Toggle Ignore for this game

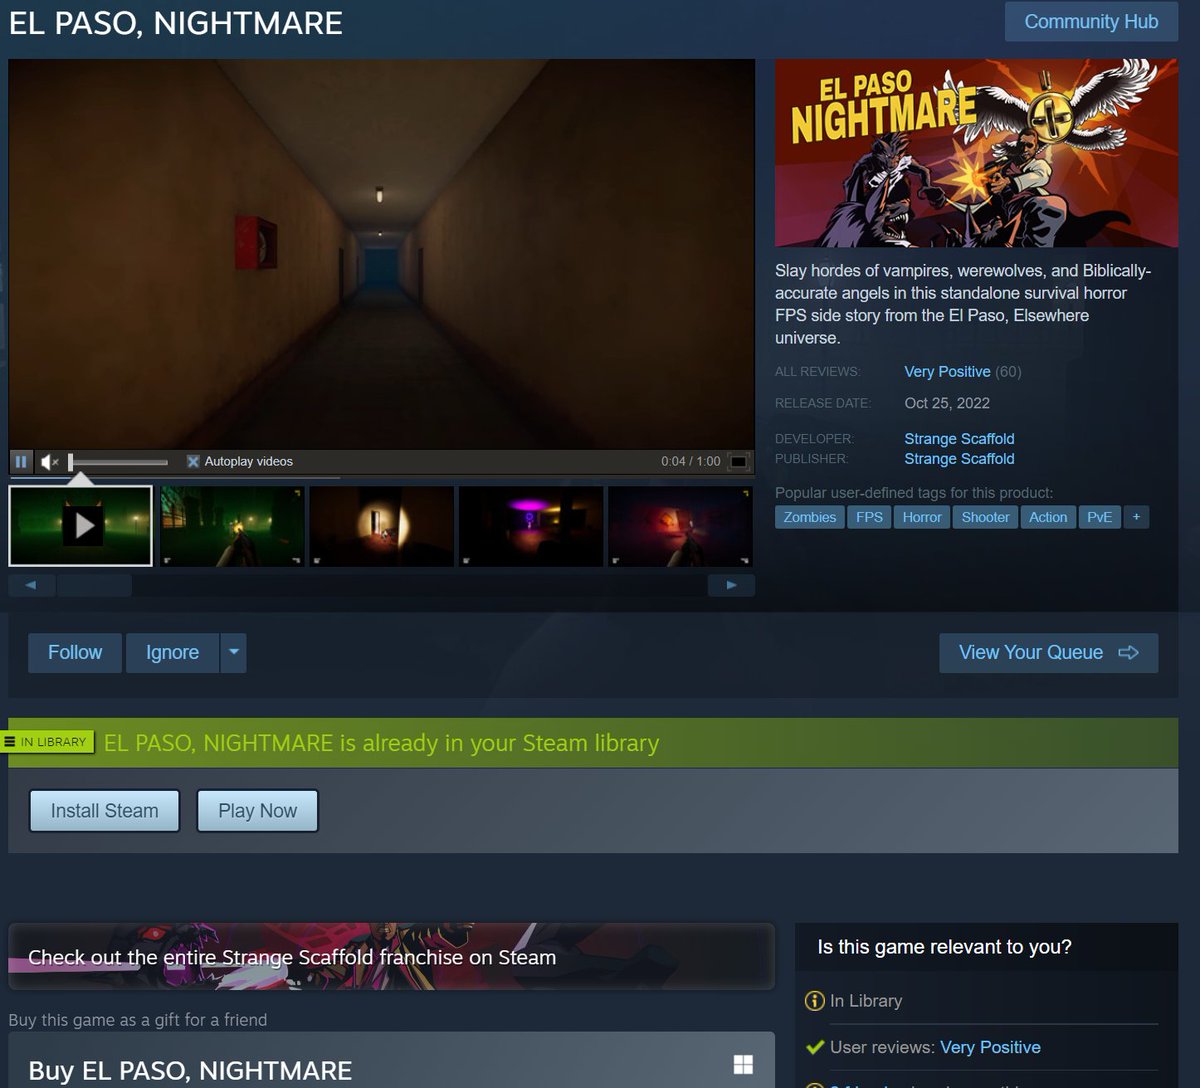(x=171, y=652)
